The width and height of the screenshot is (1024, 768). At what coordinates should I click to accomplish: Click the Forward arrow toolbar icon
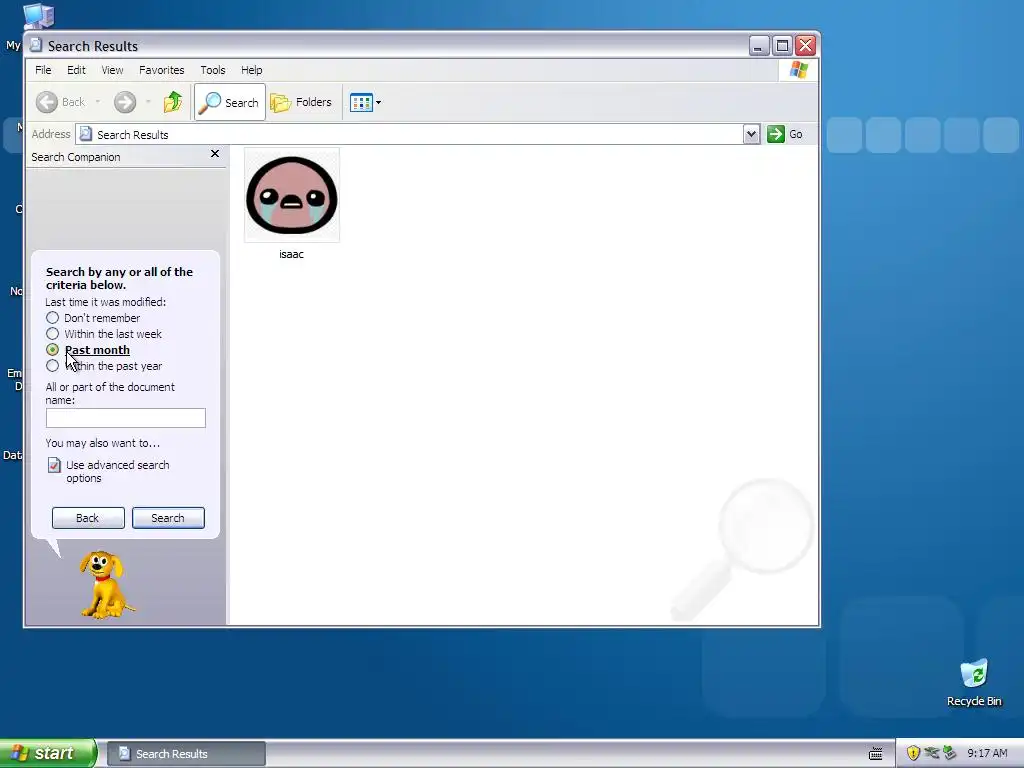pos(125,102)
